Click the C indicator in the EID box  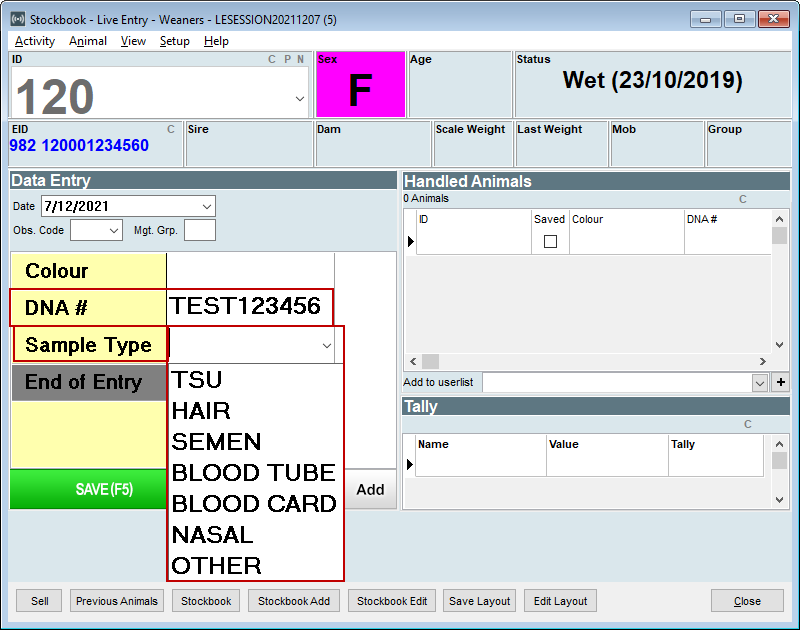(171, 129)
